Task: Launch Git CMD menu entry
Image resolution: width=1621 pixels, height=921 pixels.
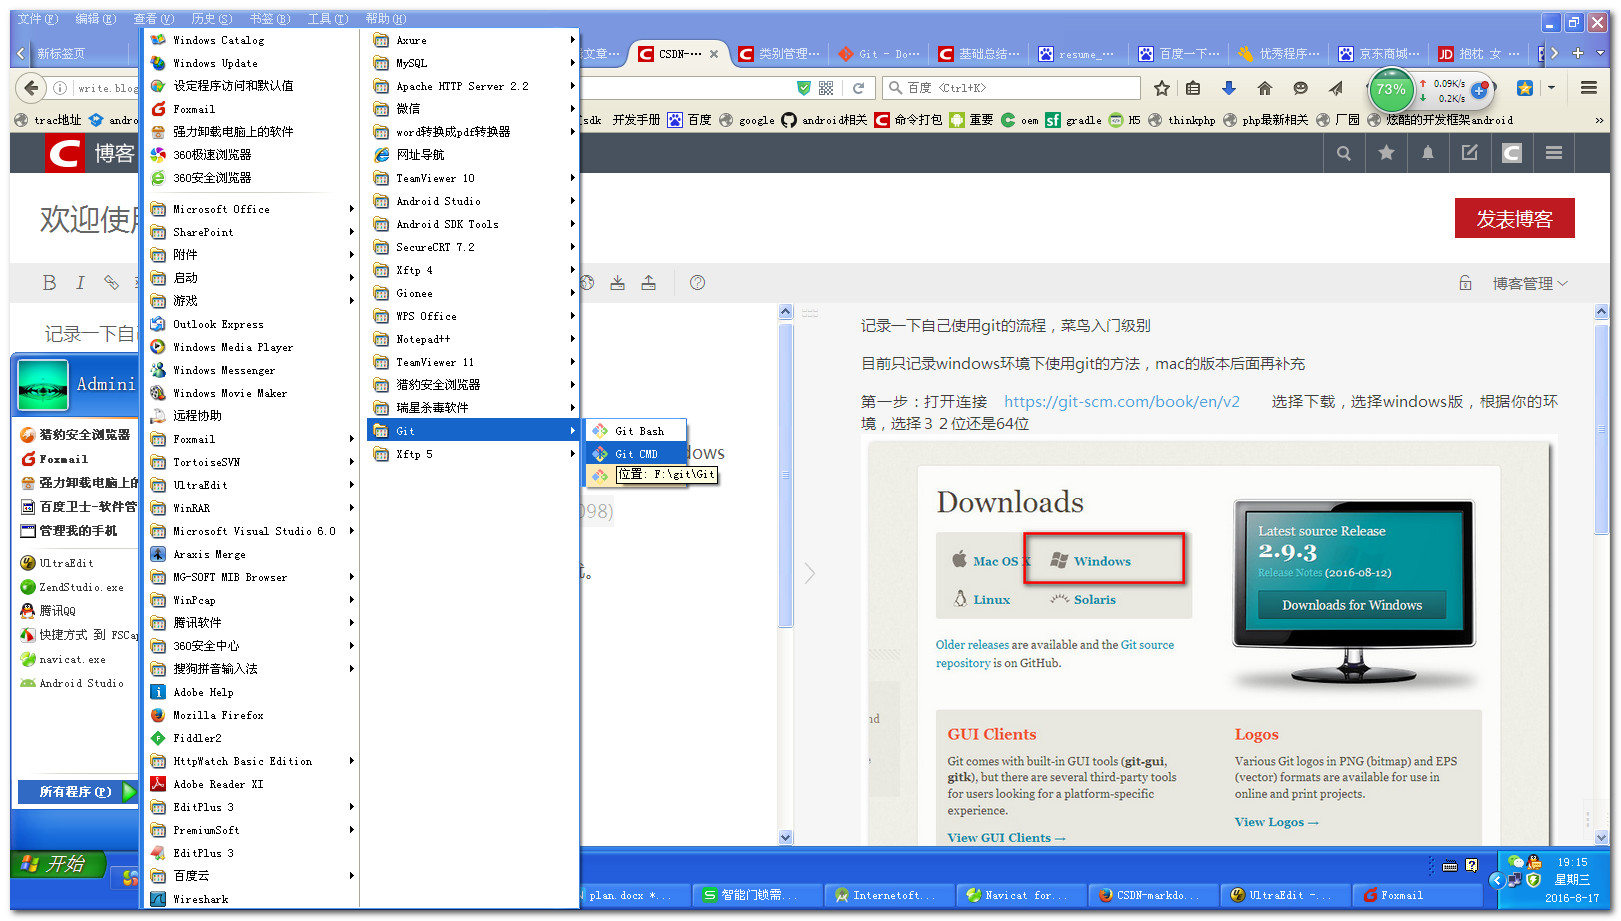Action: 636,454
